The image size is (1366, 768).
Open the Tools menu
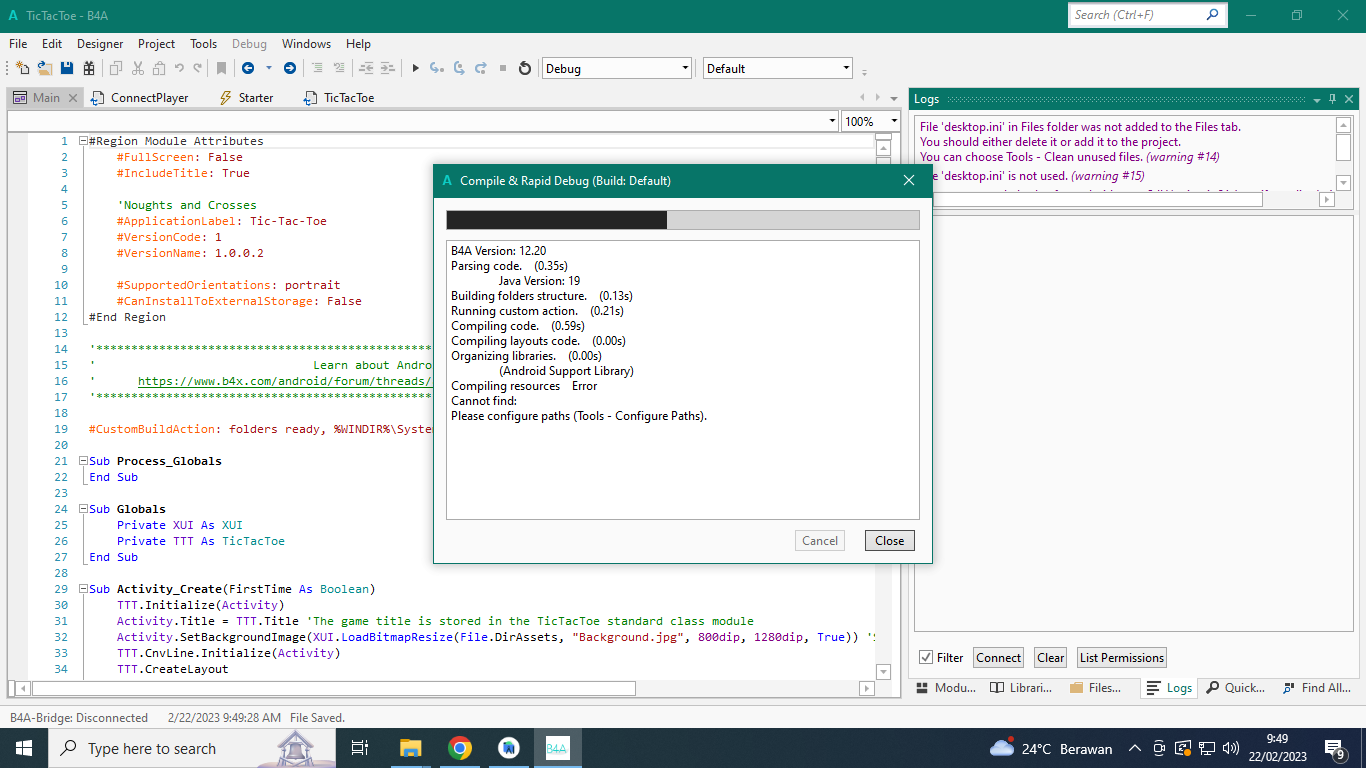[203, 44]
